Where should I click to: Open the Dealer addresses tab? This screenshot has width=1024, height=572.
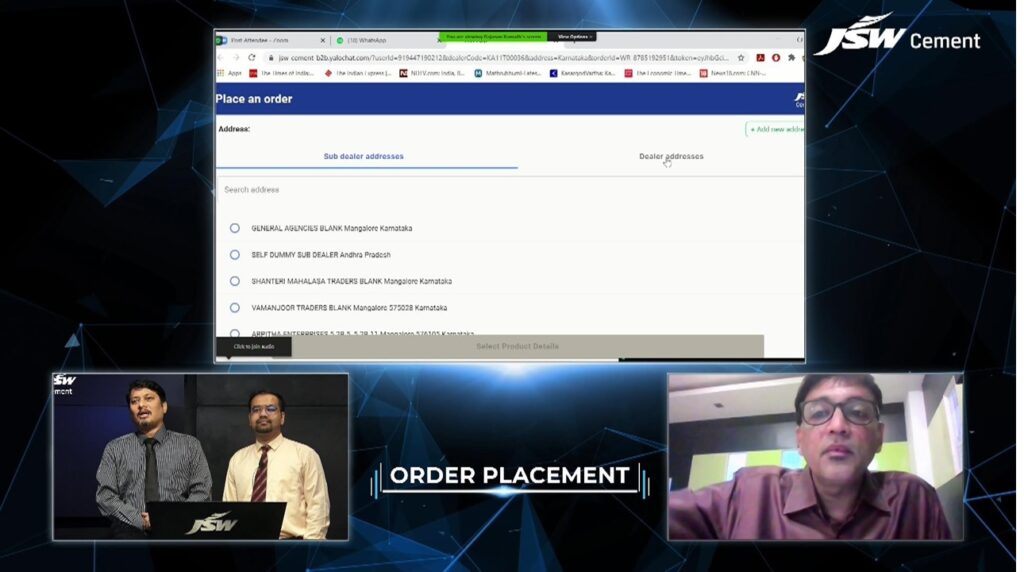[671, 157]
